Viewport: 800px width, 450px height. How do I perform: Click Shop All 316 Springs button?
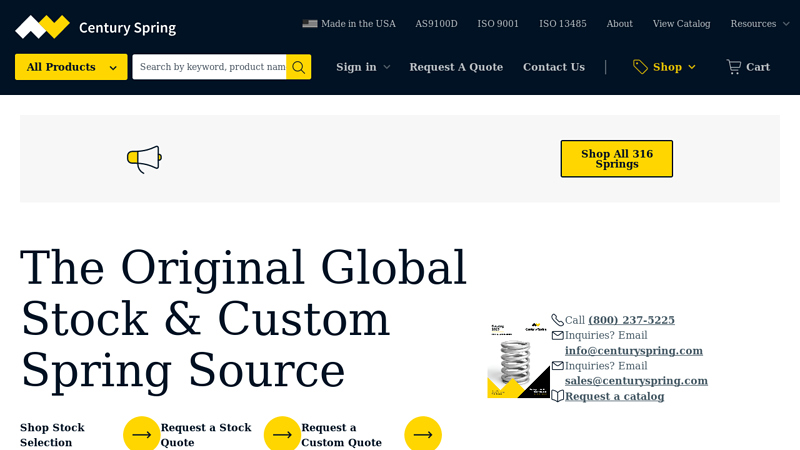tap(617, 159)
